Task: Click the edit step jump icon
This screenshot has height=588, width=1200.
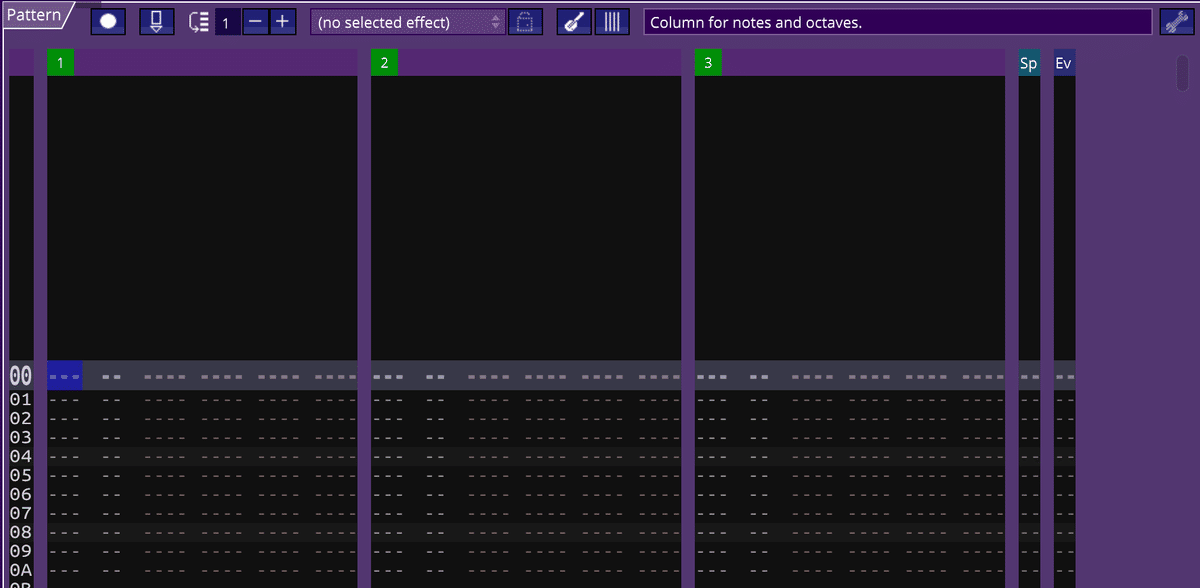Action: tap(198, 22)
